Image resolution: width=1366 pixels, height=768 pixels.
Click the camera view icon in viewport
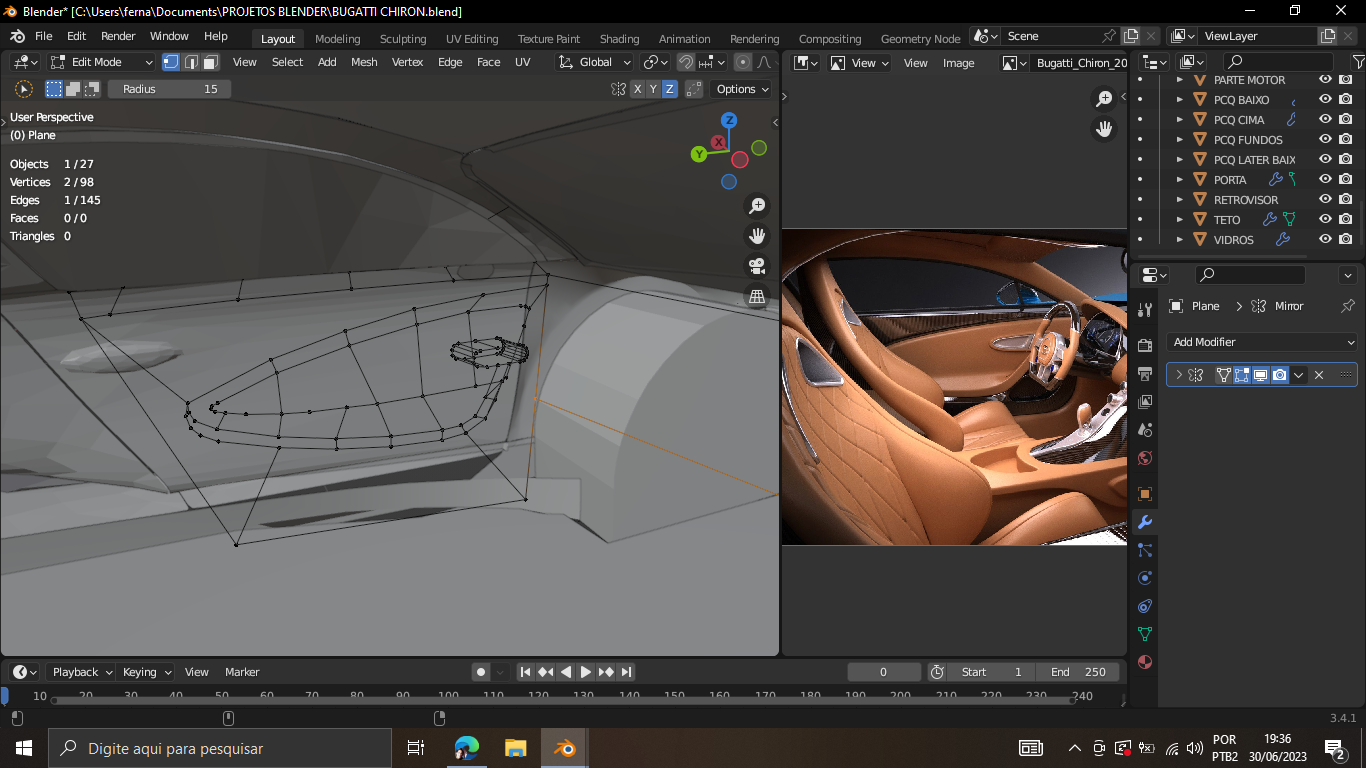(757, 266)
